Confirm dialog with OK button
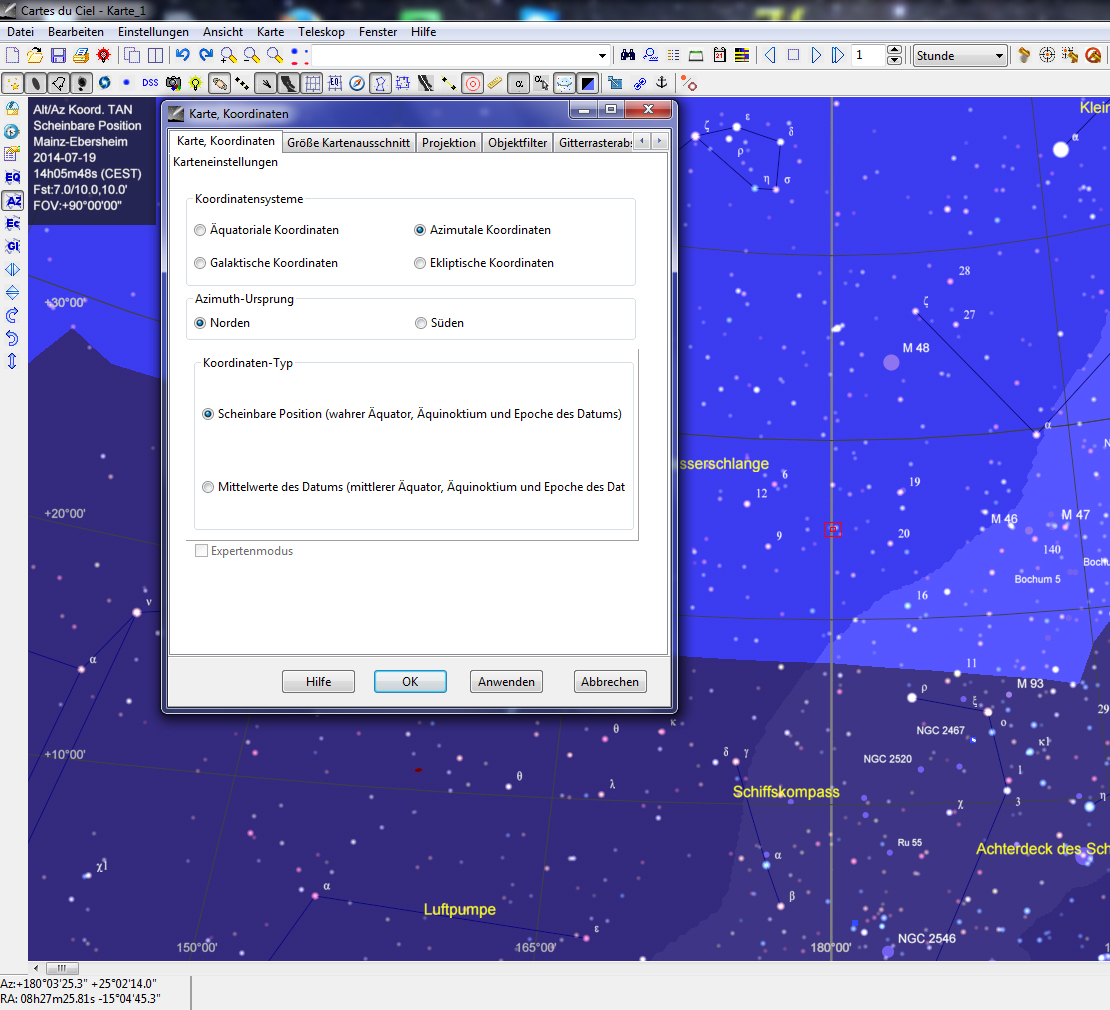Screen dimensions: 1110x1010 [x=411, y=682]
